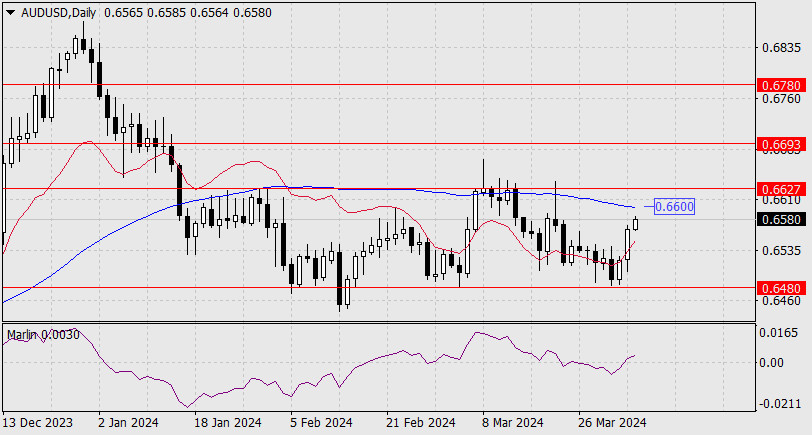Click the 0.0165 Marlin scale value
812x435 pixels.
click(x=778, y=333)
